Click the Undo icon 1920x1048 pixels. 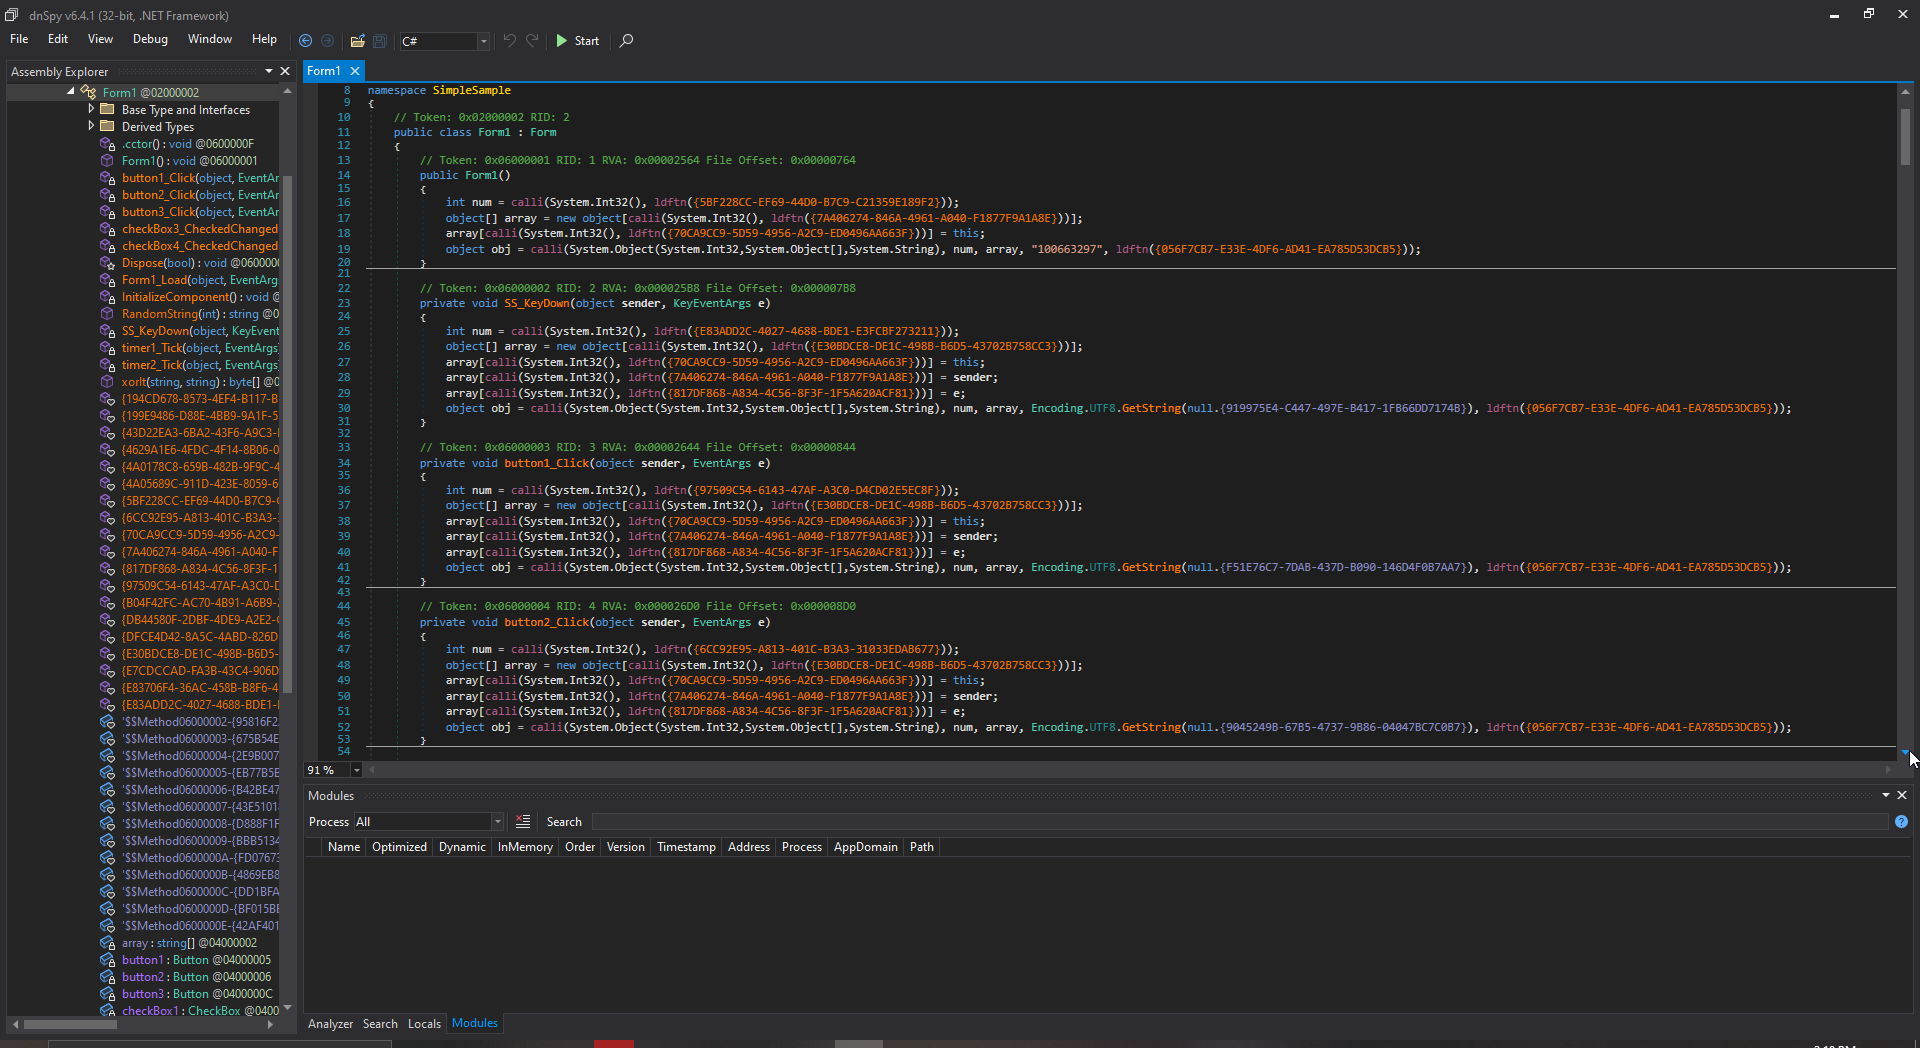(510, 40)
